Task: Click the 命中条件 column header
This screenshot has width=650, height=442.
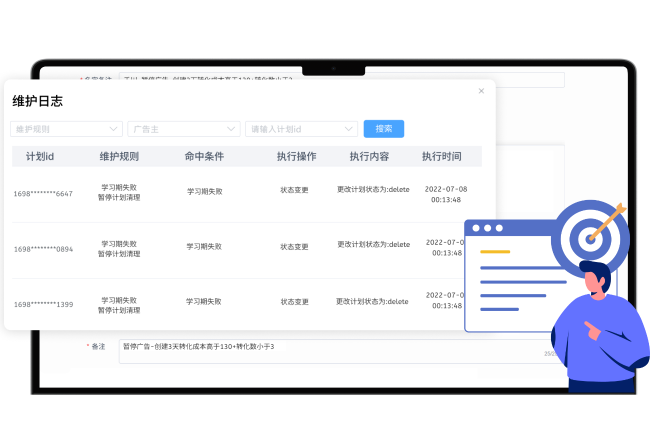Action: 204,156
